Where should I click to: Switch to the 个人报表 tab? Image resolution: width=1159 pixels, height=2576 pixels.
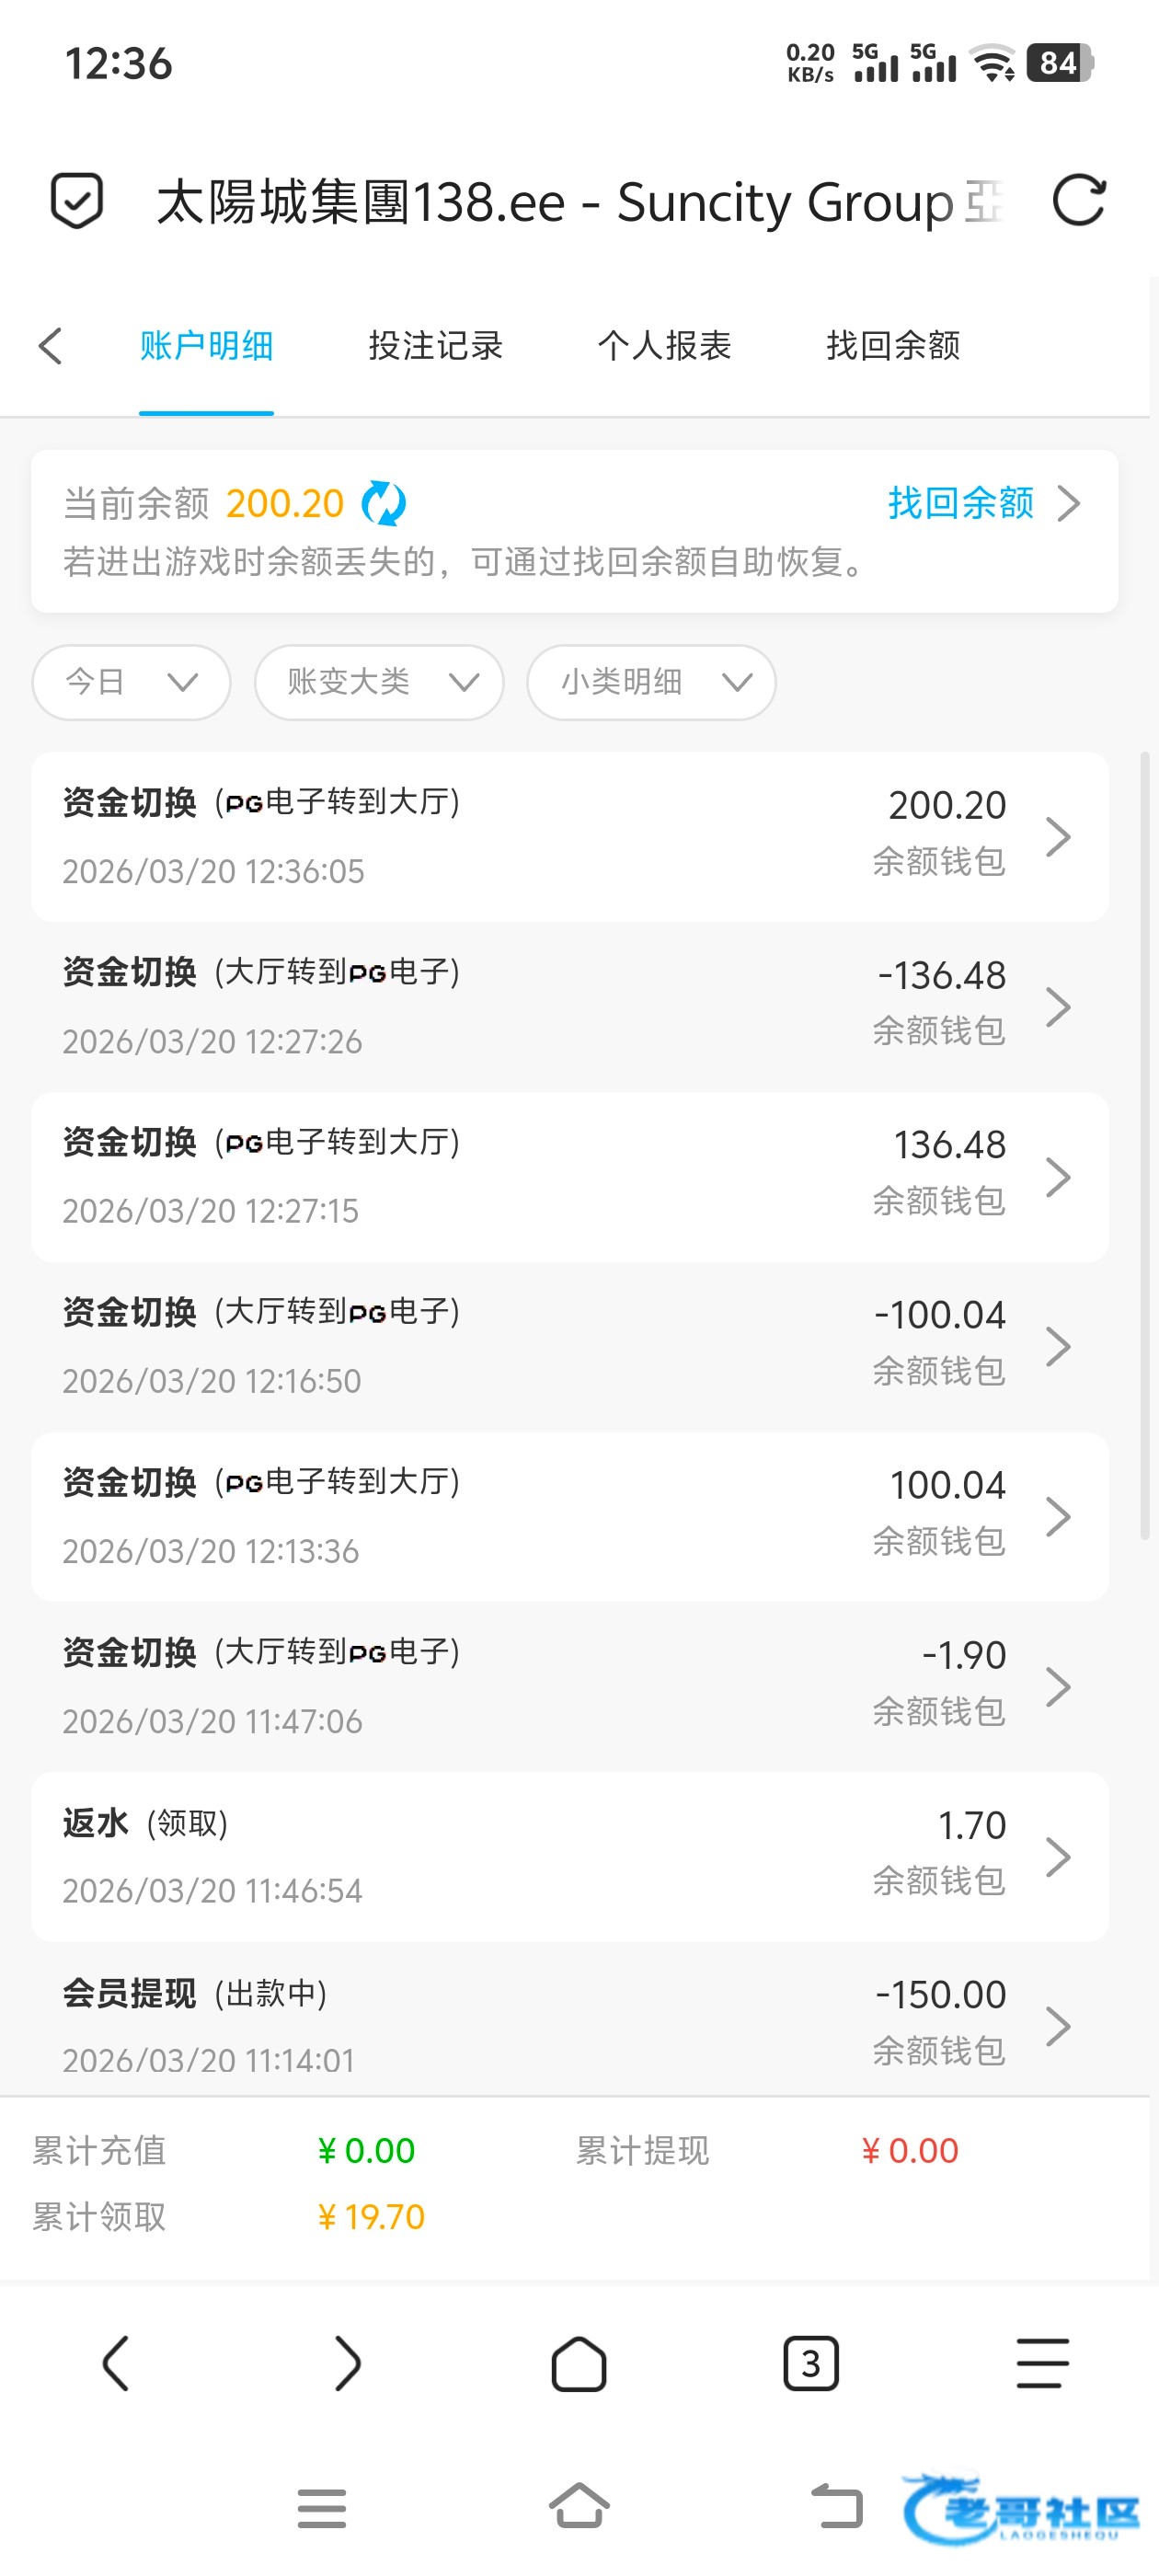(664, 346)
